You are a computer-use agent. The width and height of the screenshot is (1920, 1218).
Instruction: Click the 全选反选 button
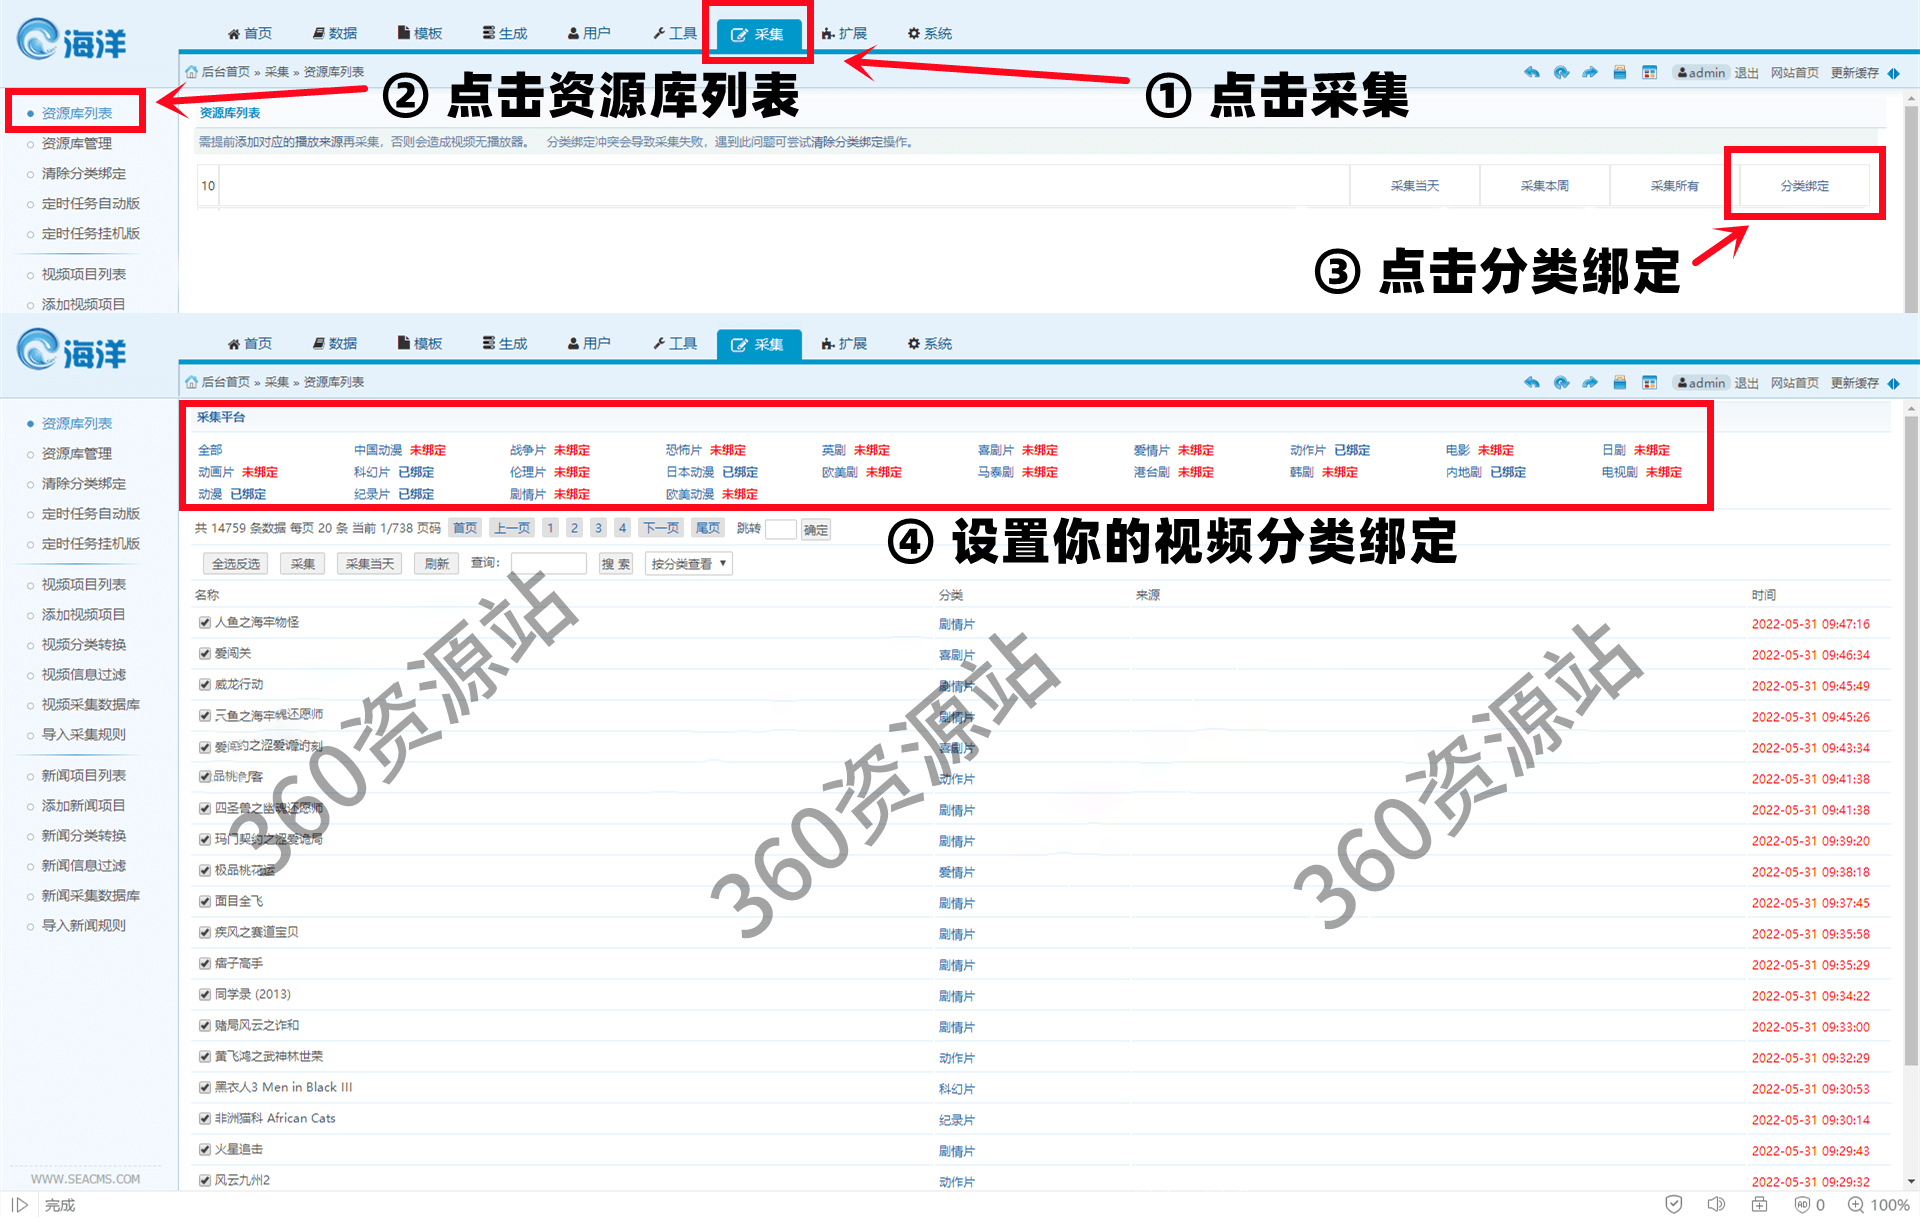pyautogui.click(x=236, y=564)
